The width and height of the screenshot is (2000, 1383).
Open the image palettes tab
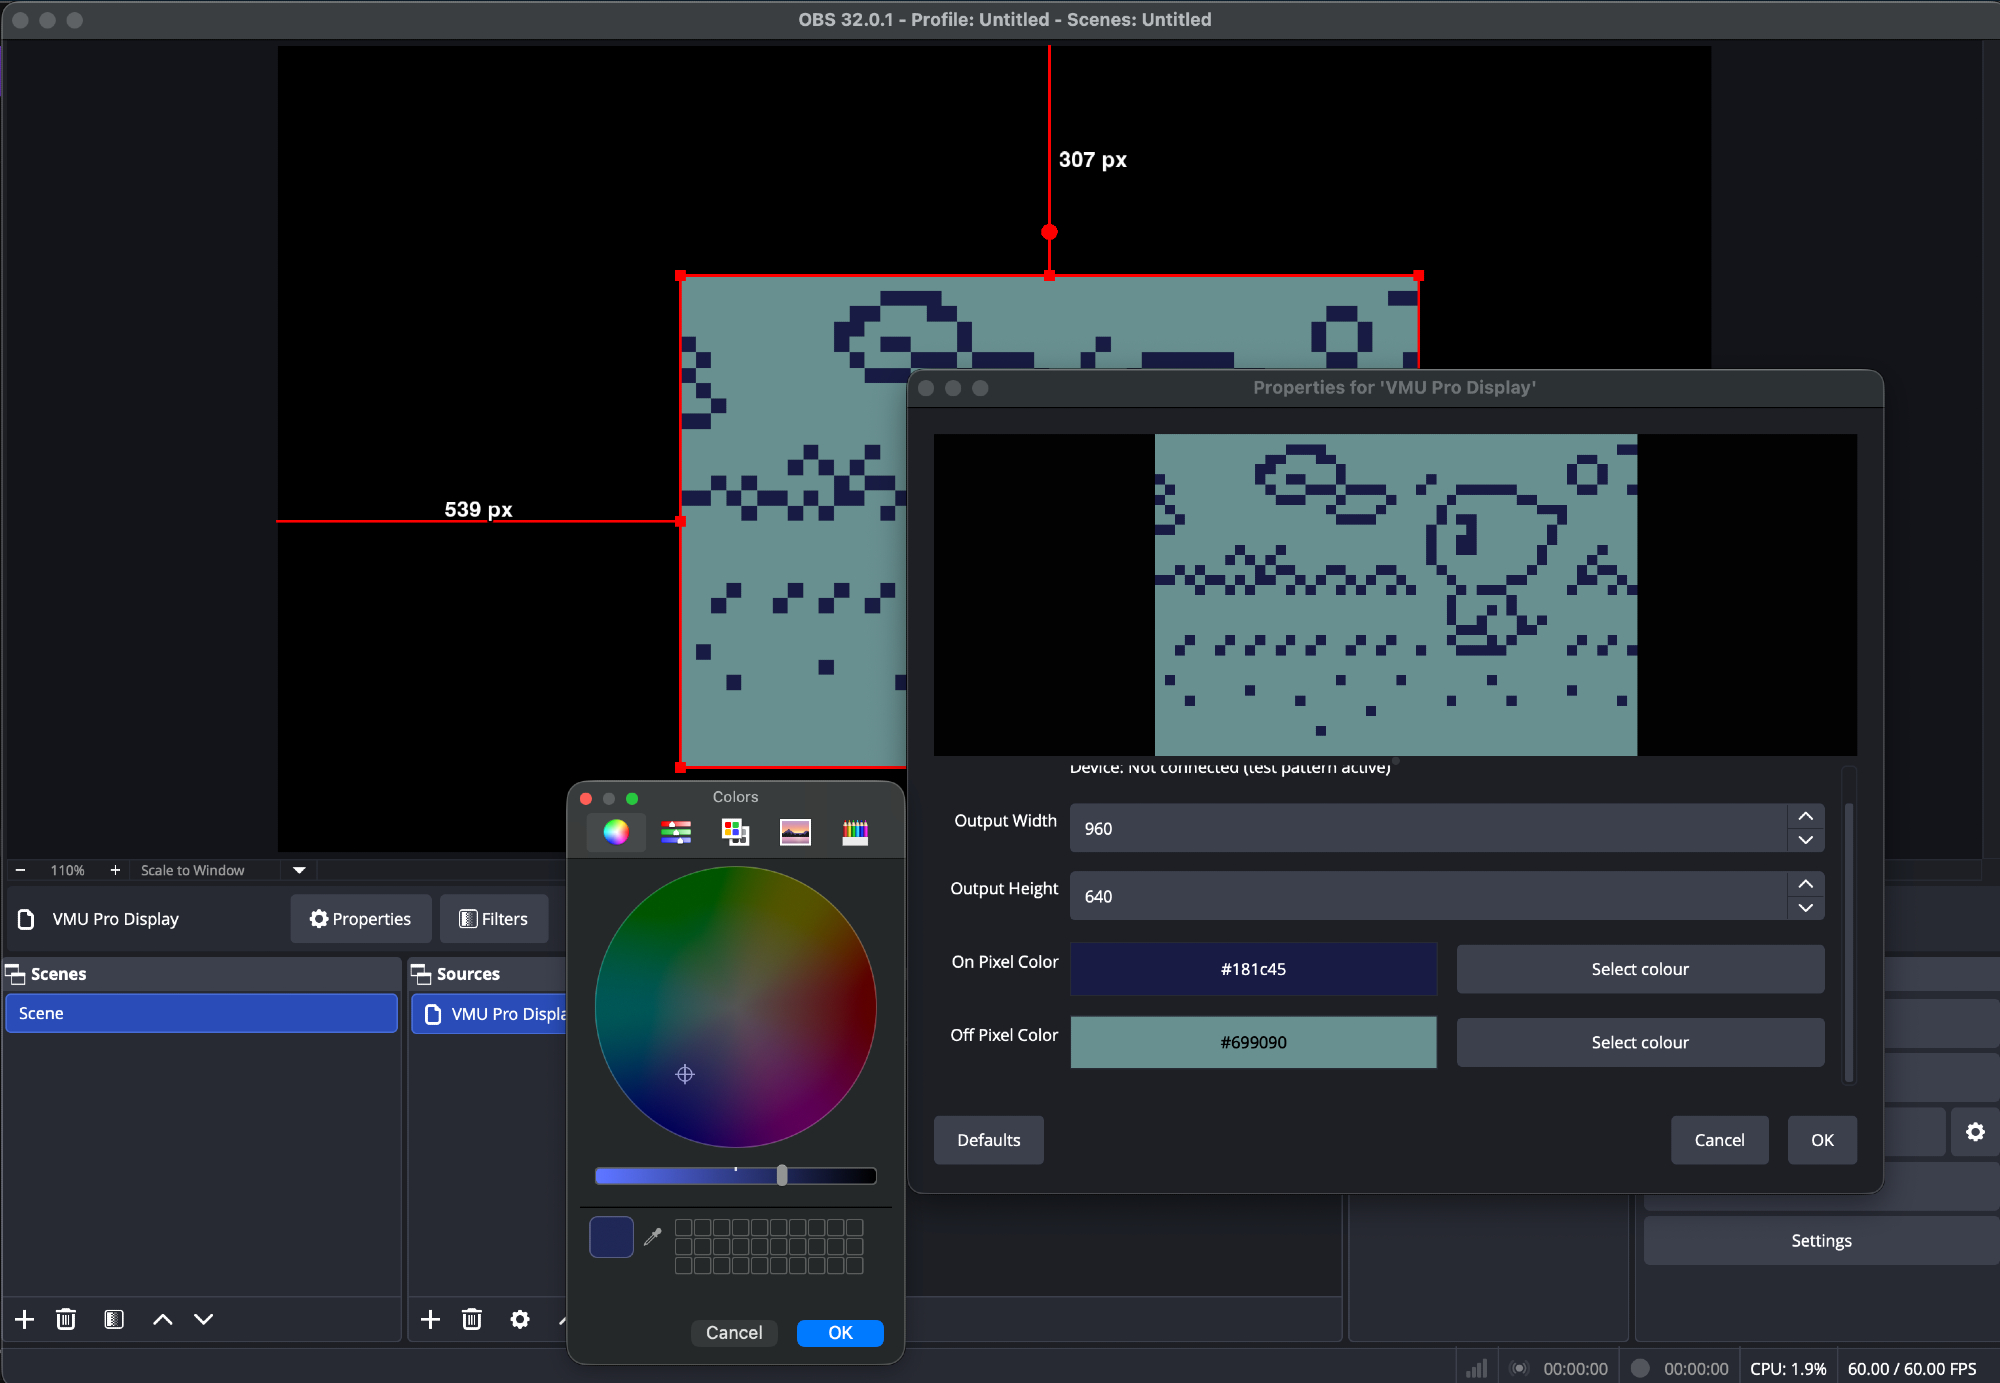point(795,832)
